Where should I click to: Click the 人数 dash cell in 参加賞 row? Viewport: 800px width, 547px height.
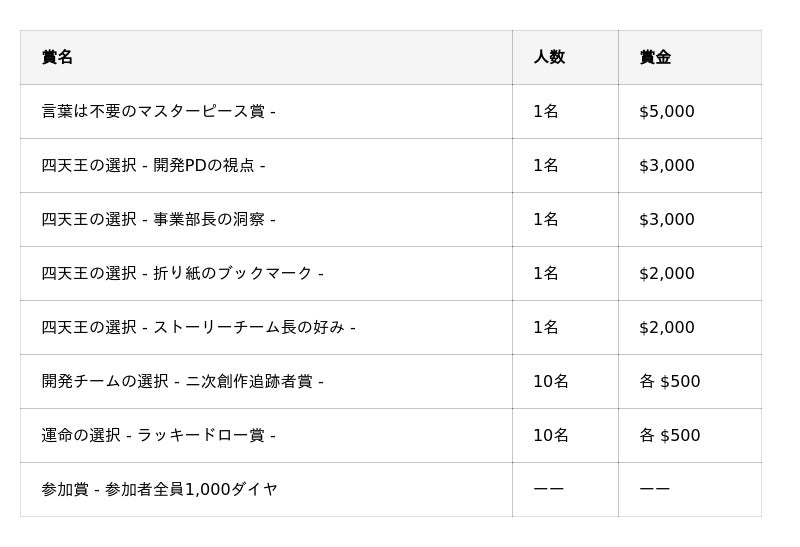point(548,489)
